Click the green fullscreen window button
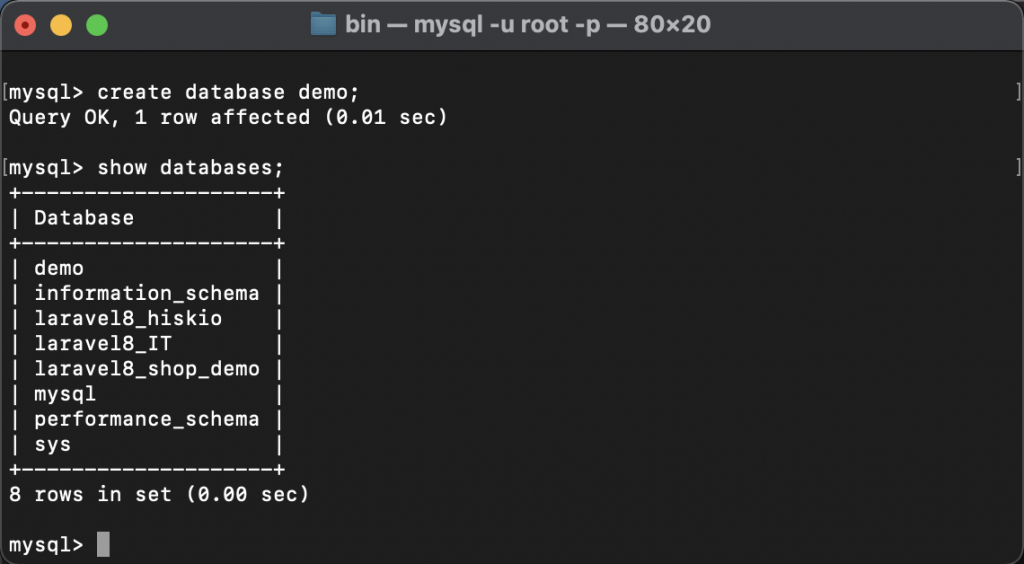This screenshot has width=1024, height=564. 96,25
